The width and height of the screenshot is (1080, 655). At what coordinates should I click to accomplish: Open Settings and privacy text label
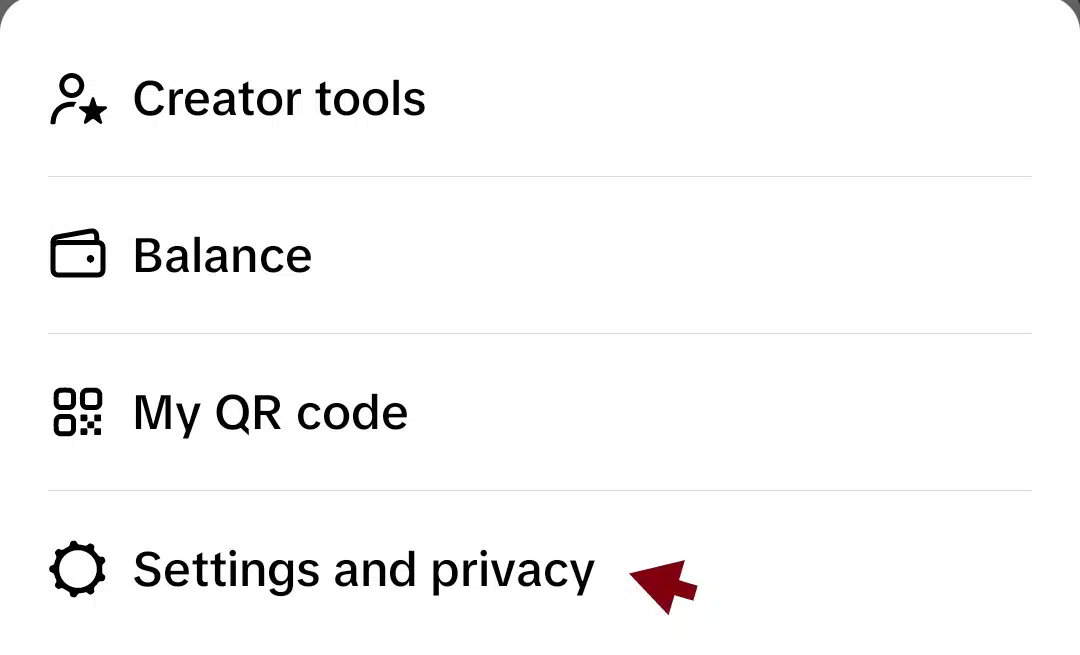pyautogui.click(x=364, y=570)
